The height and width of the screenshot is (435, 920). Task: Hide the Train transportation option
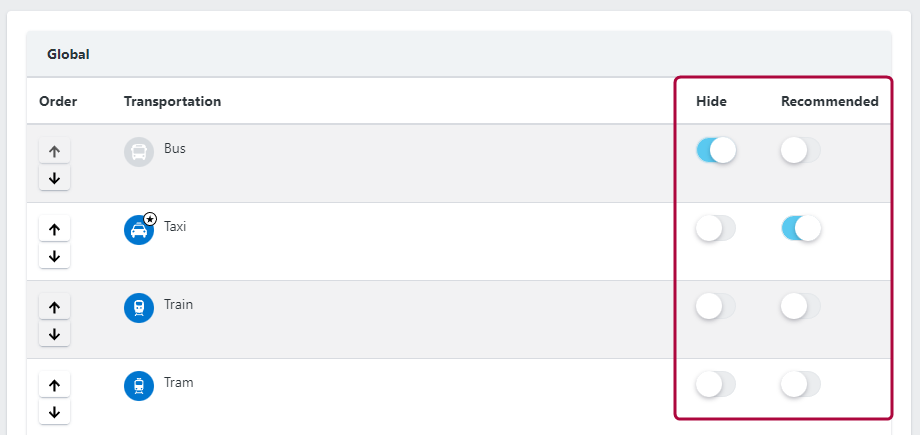[716, 306]
